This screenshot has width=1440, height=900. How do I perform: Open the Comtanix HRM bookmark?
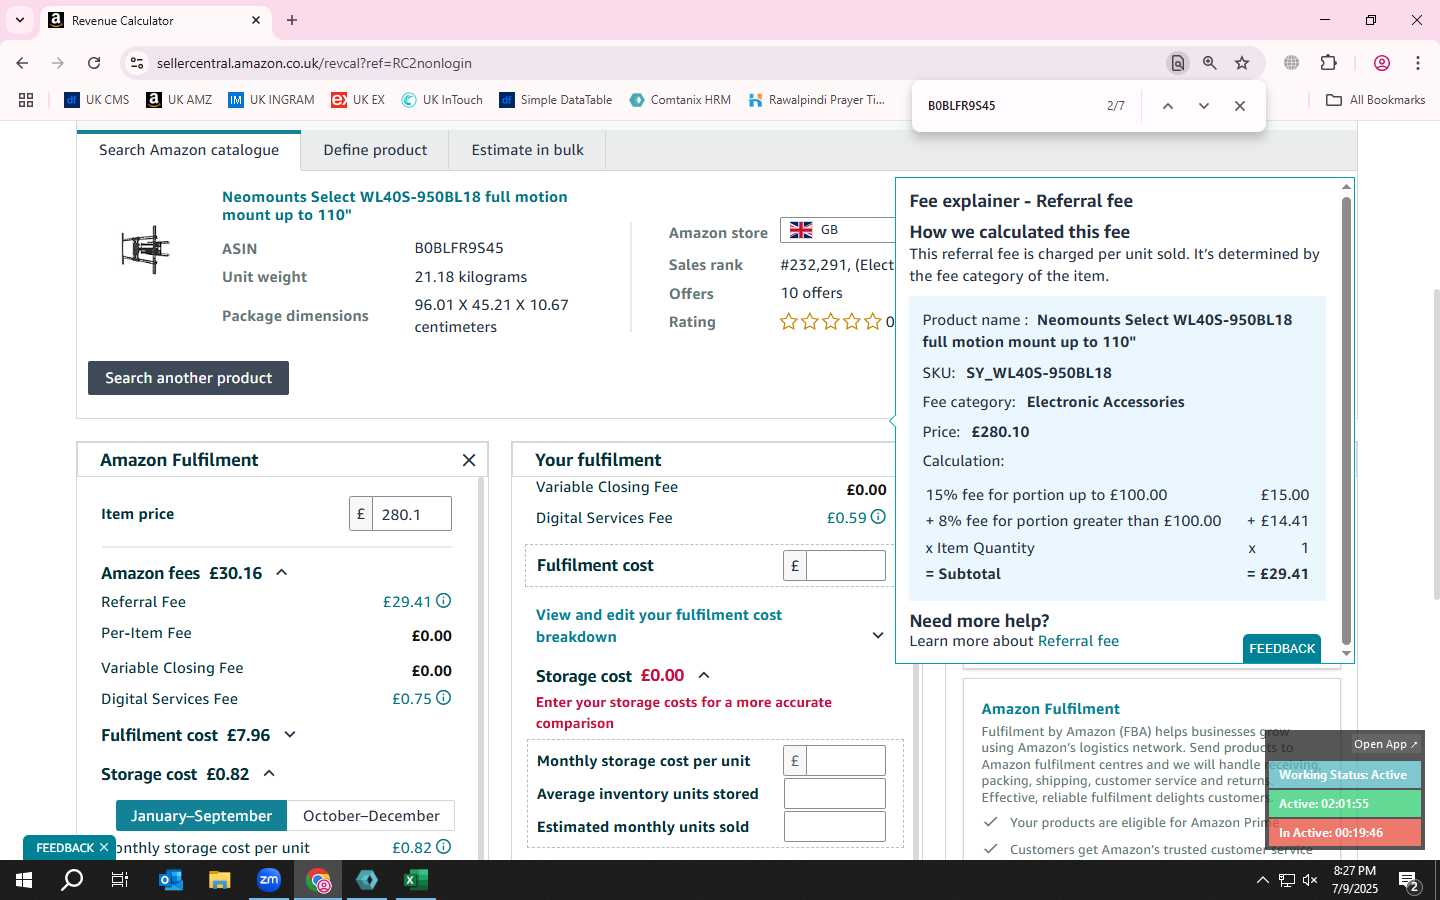pos(680,100)
